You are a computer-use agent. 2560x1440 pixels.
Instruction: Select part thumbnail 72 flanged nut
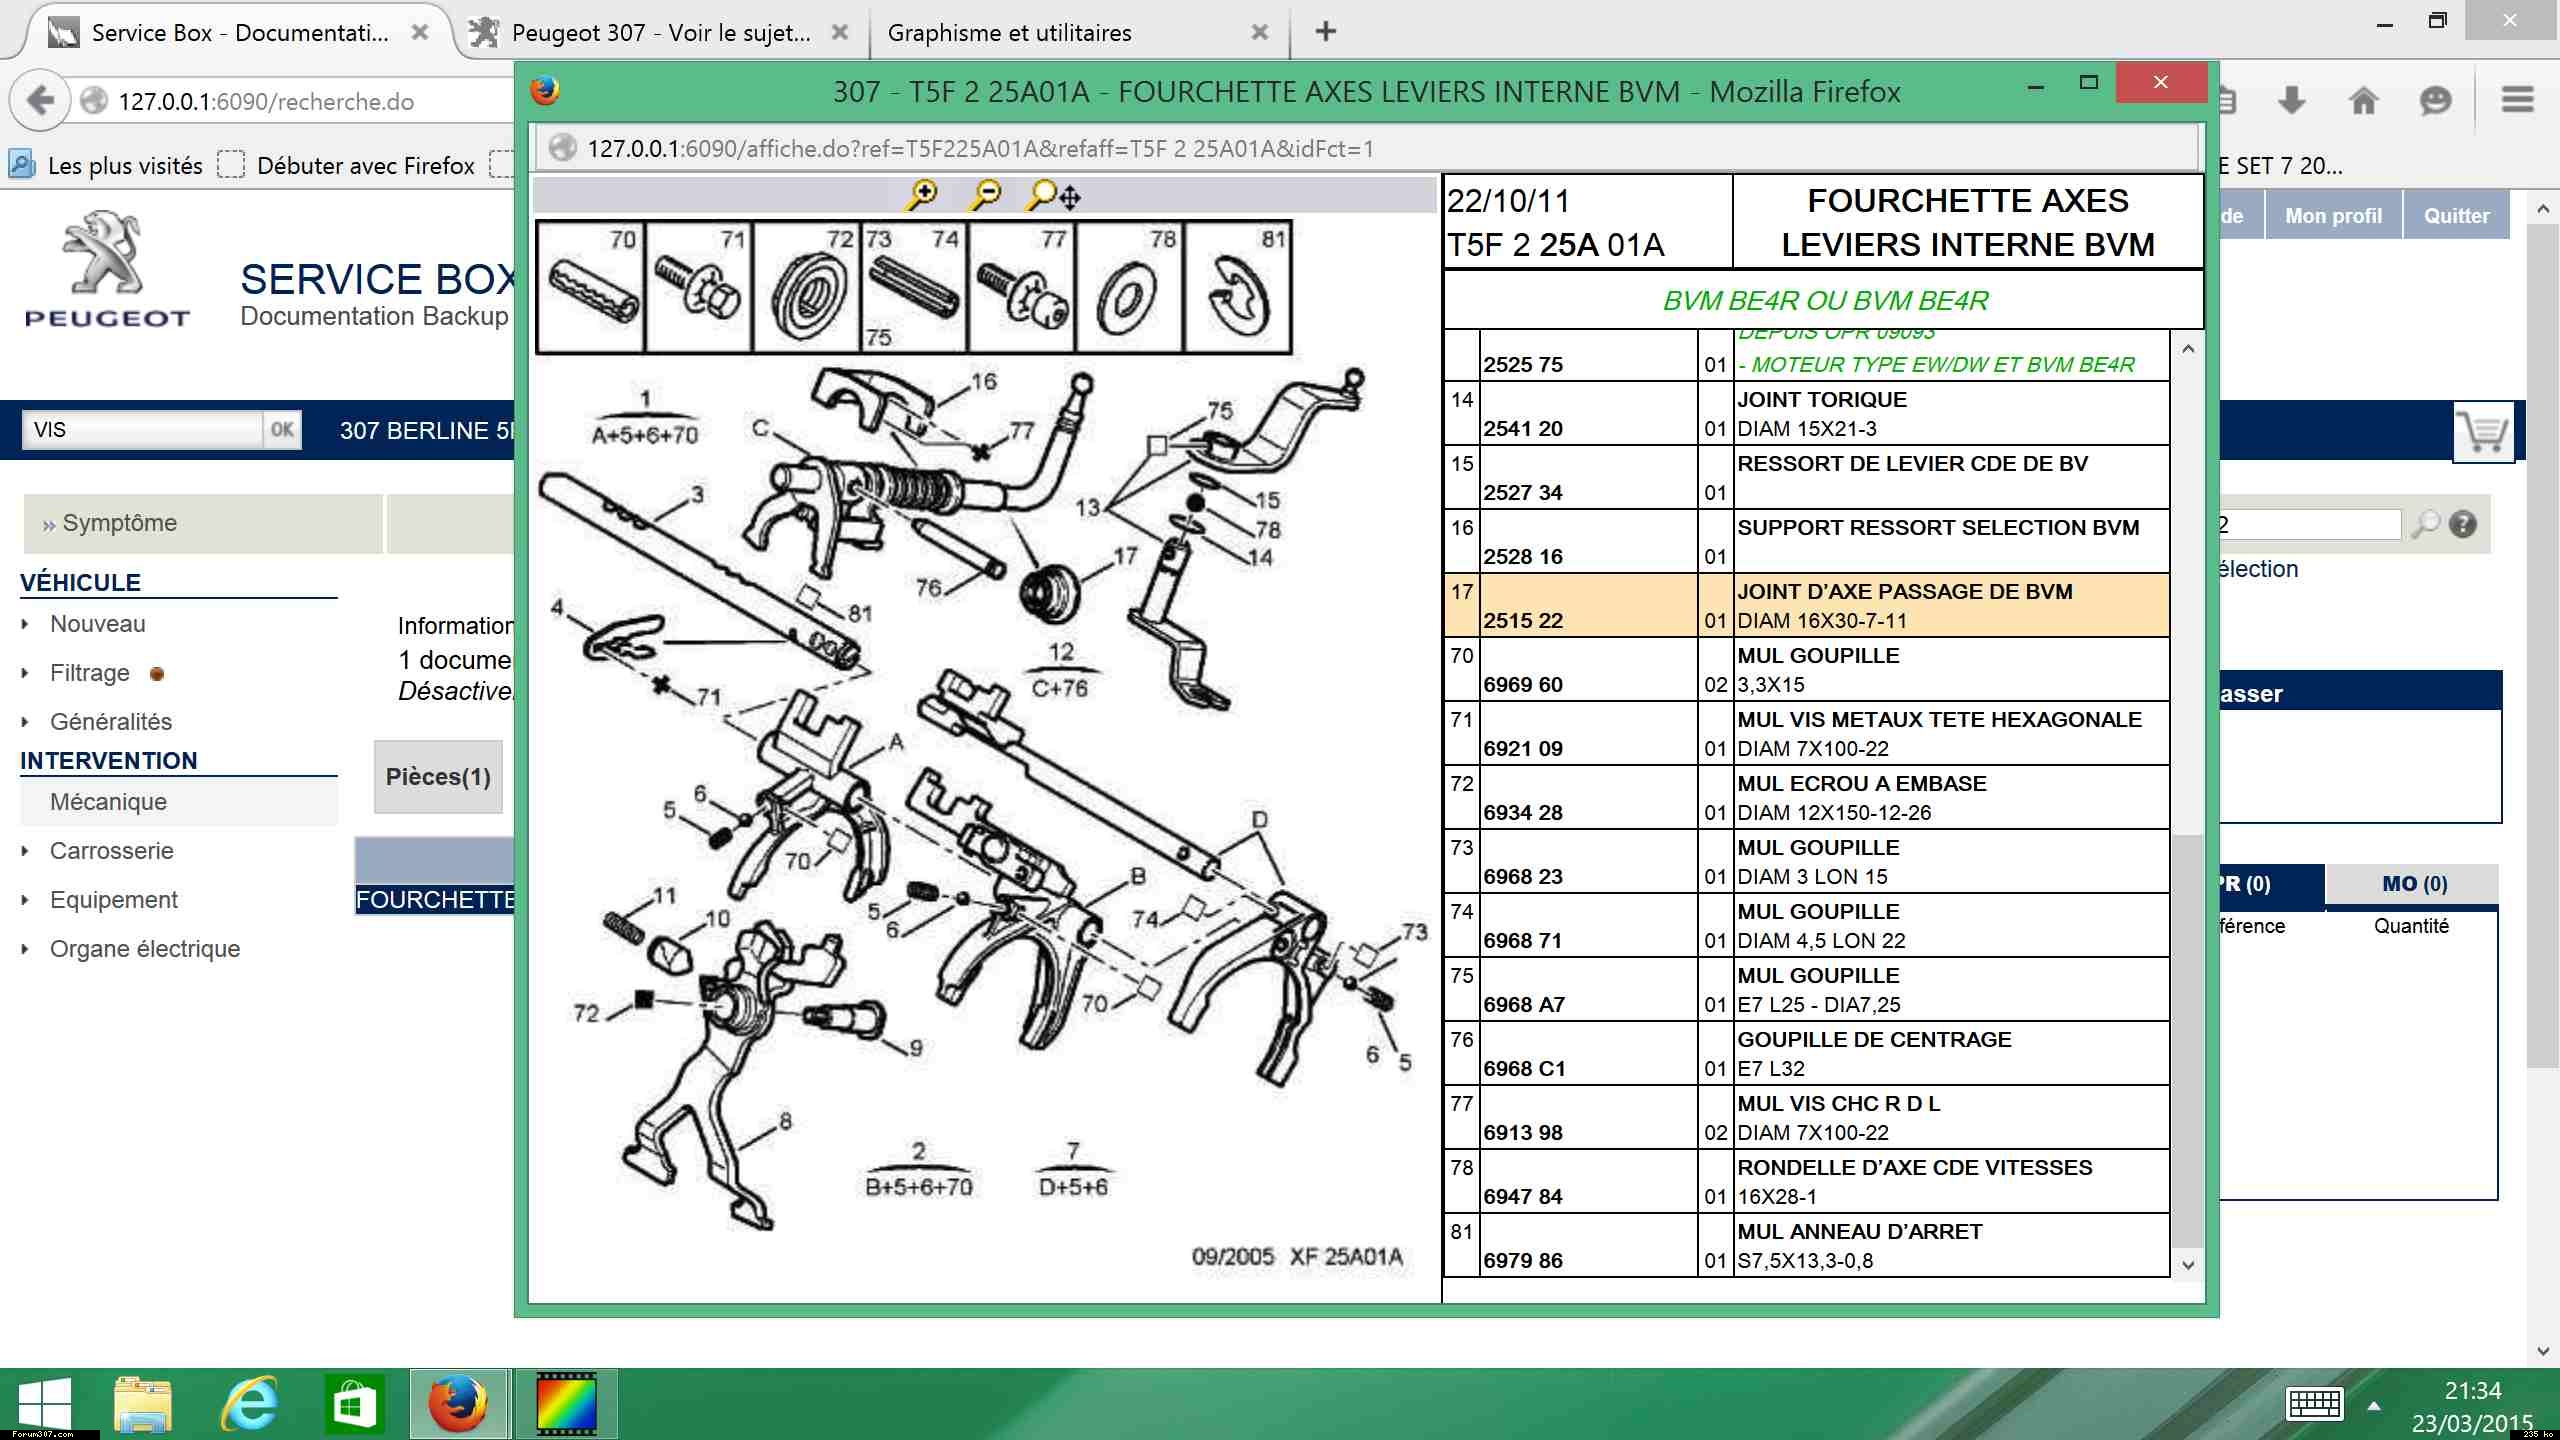pos(807,288)
